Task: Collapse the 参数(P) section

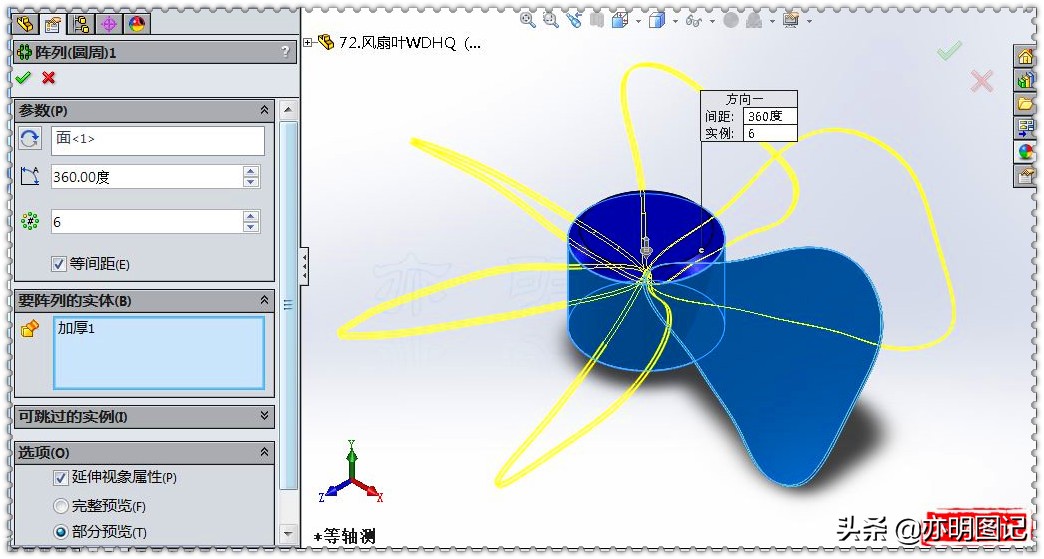Action: tap(264, 110)
